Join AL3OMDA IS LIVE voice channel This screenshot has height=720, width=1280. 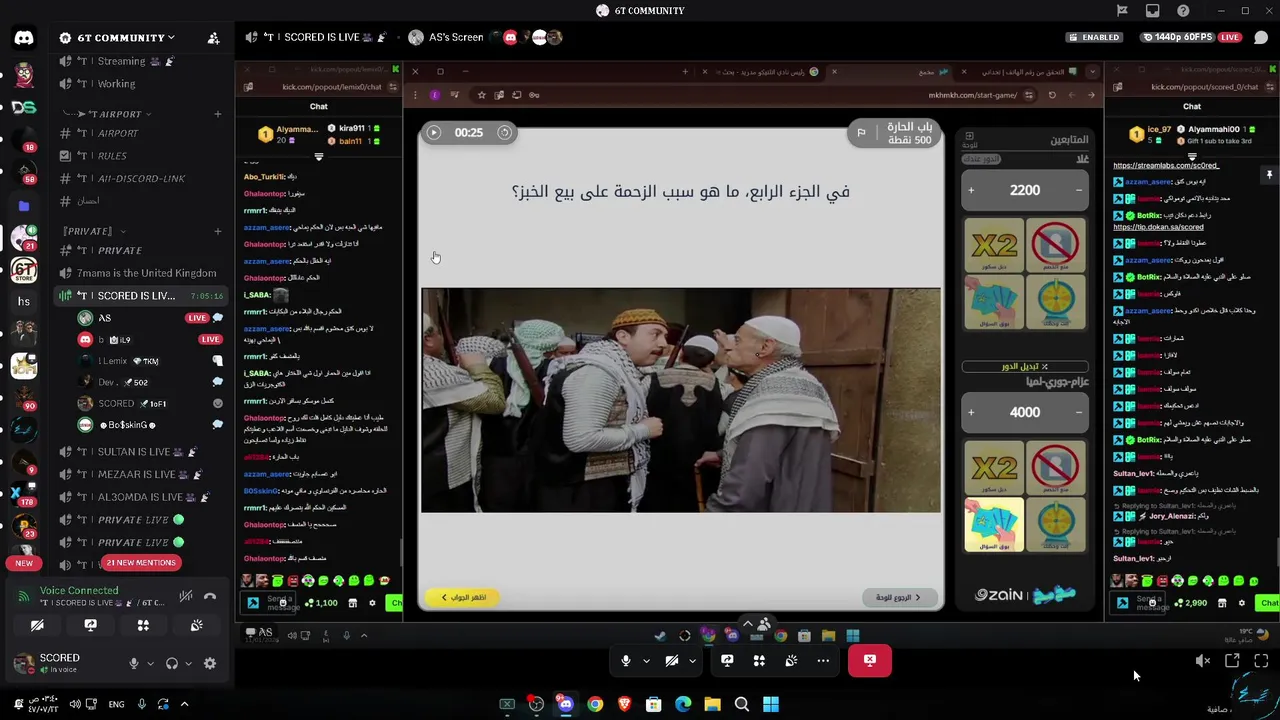click(x=140, y=497)
